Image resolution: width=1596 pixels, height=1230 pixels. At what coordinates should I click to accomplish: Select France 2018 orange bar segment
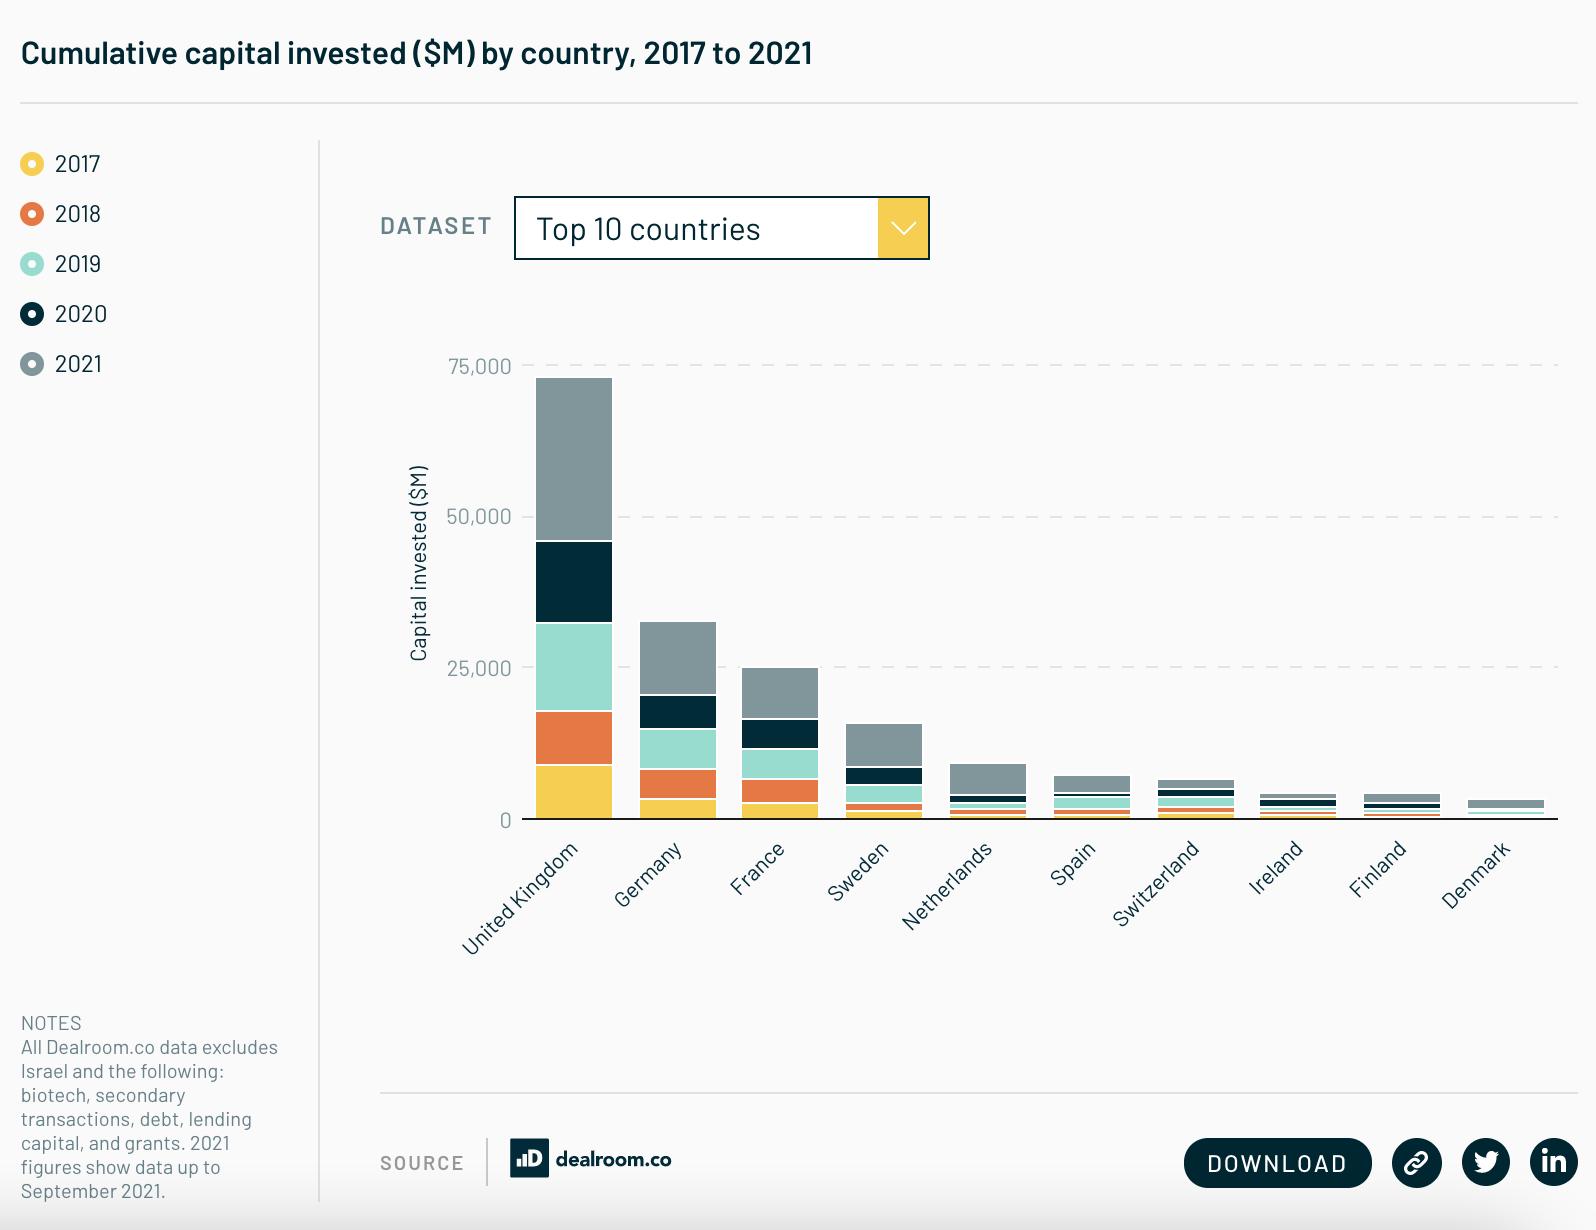[780, 791]
